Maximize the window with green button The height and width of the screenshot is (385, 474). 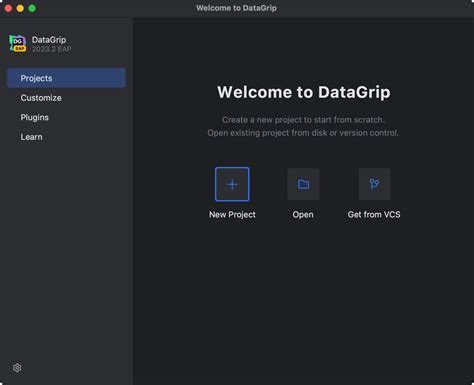pos(32,8)
